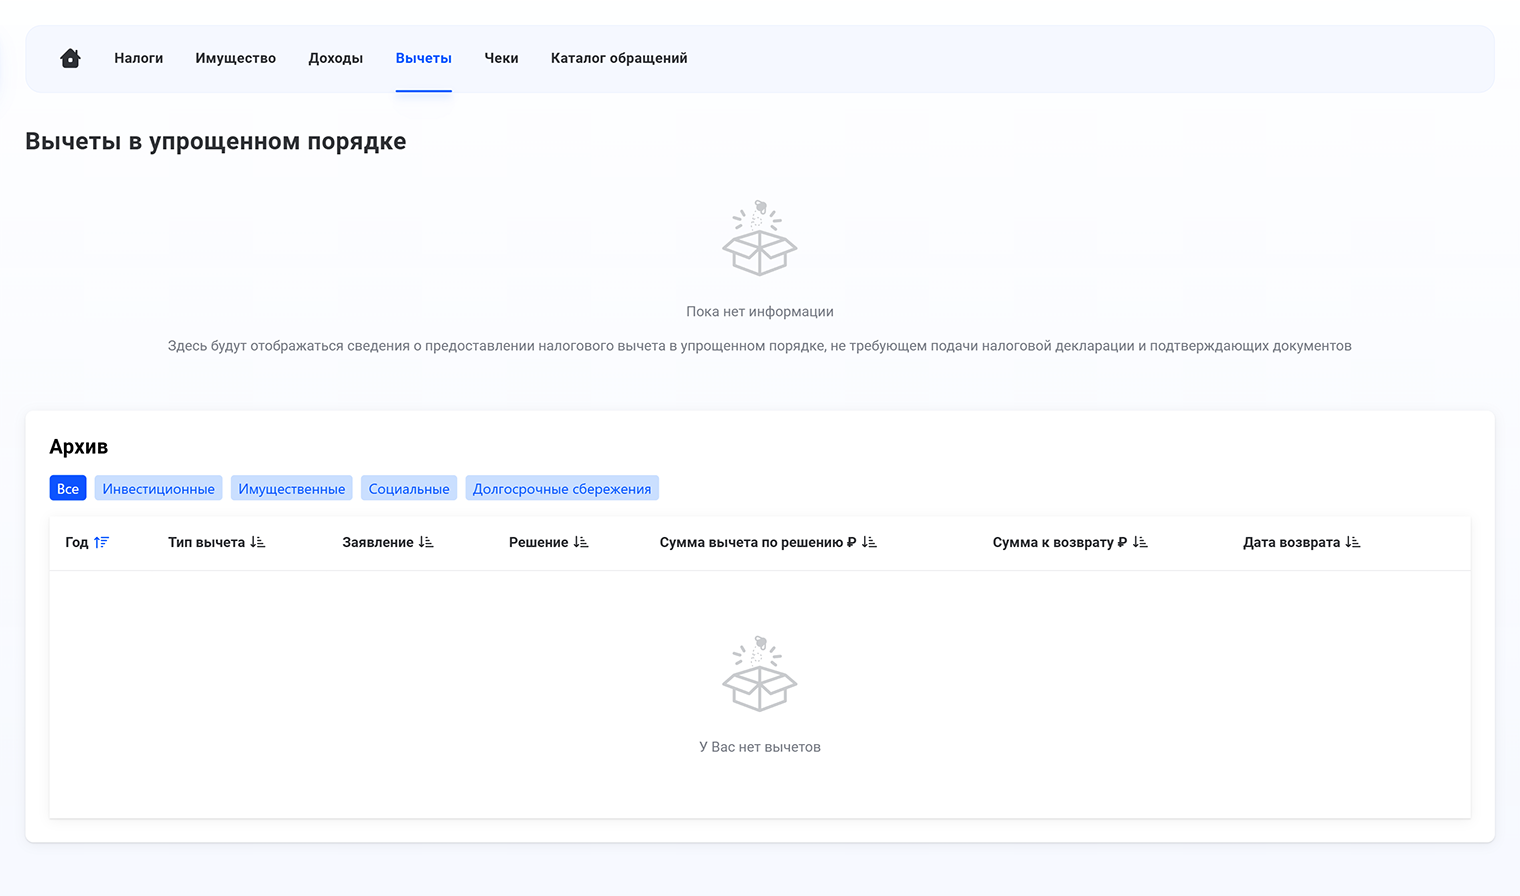Click the Год column header label
Viewport: 1520px width, 896px height.
(x=76, y=542)
